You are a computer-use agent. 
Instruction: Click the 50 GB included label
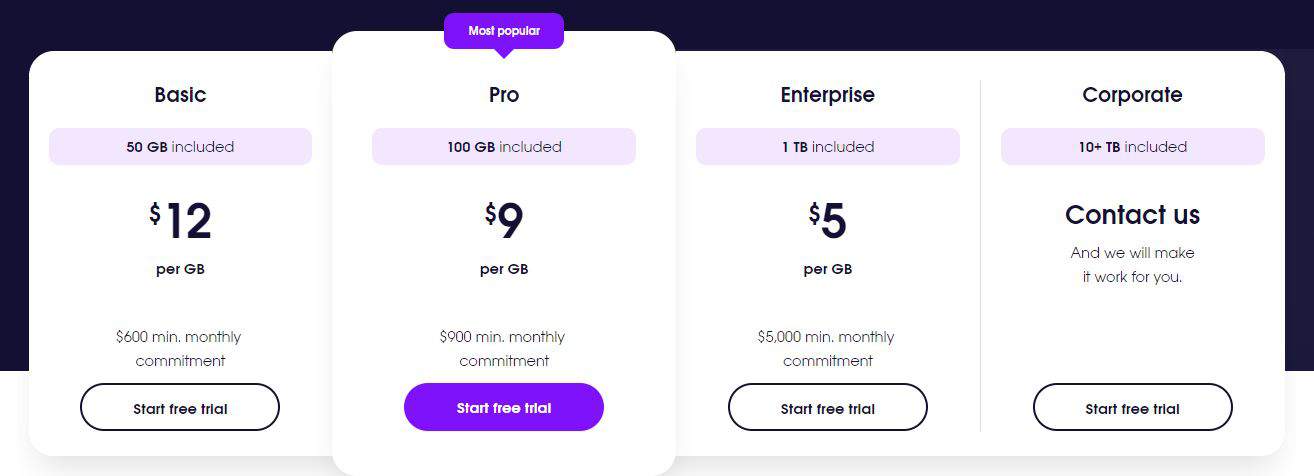[x=180, y=146]
